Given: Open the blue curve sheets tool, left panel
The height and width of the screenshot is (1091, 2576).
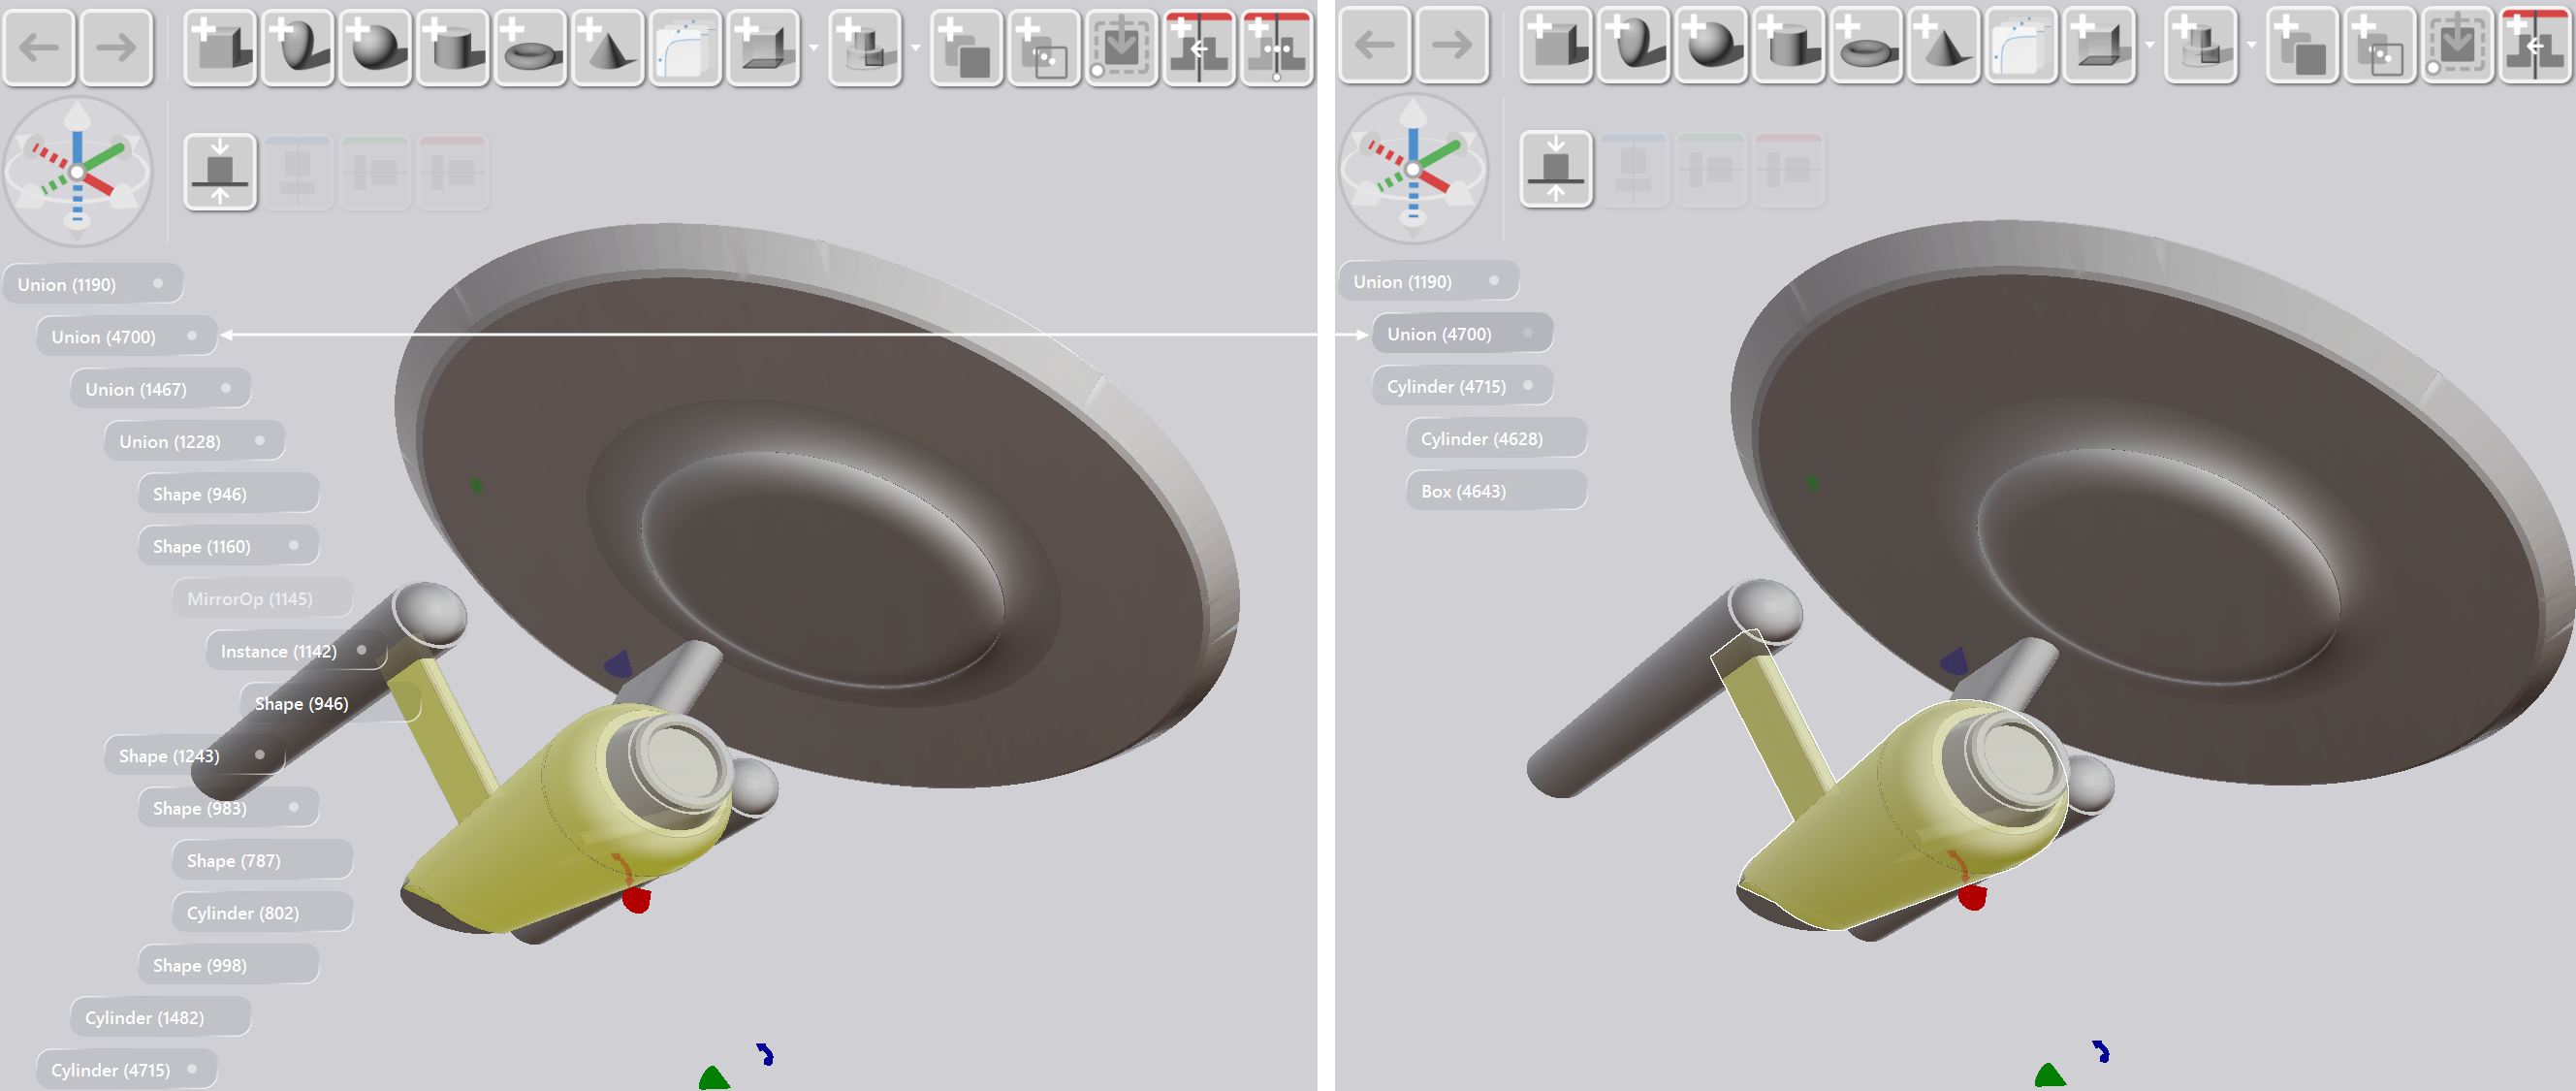Looking at the screenshot, I should tap(686, 47).
